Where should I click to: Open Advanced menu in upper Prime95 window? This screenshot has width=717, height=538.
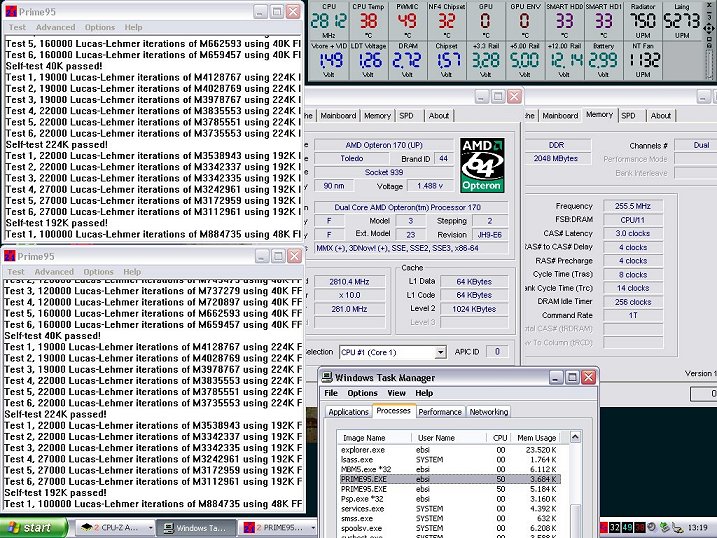coord(55,27)
